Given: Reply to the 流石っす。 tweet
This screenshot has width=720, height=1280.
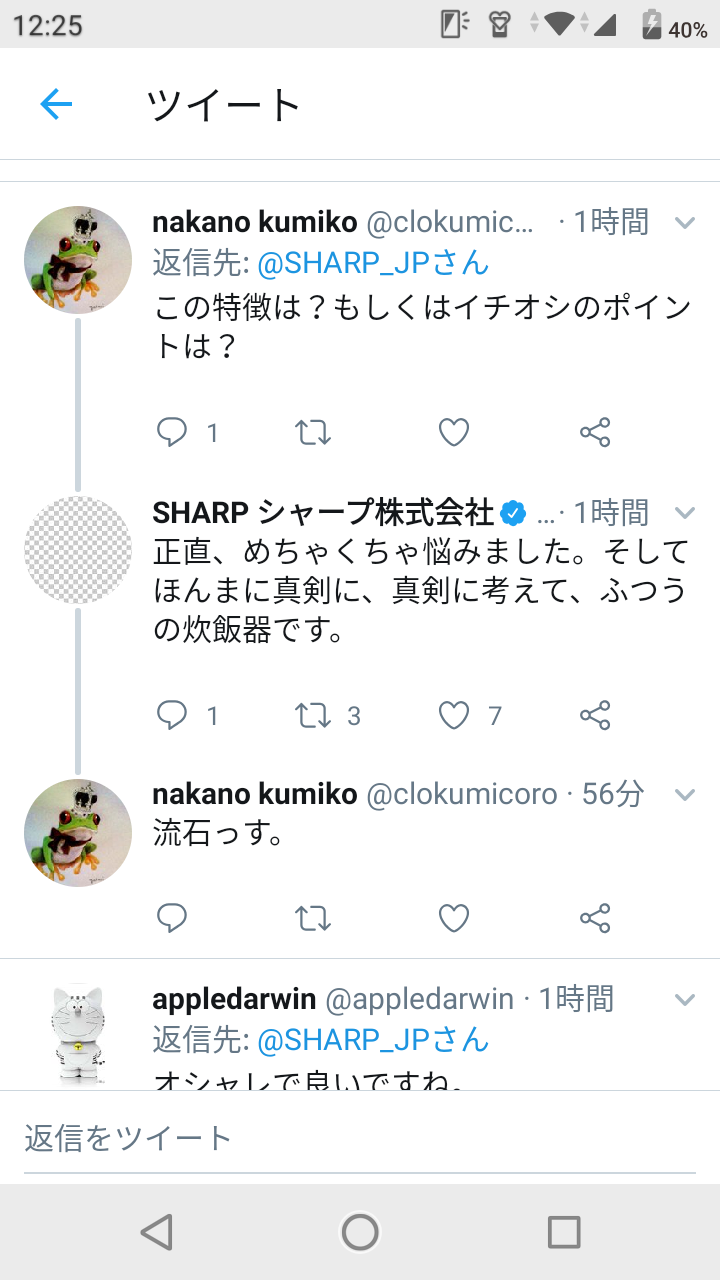Looking at the screenshot, I should pos(173,917).
